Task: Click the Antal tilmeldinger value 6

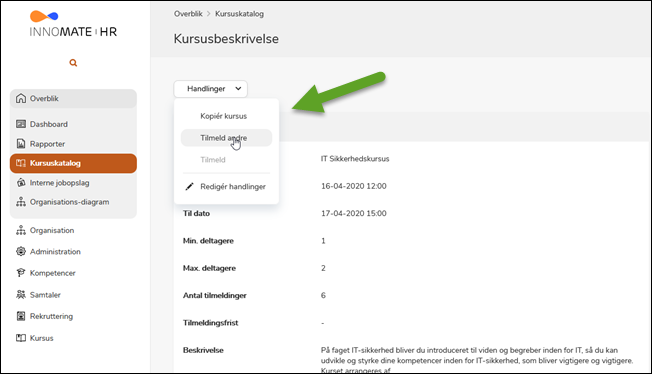Action: click(x=323, y=295)
